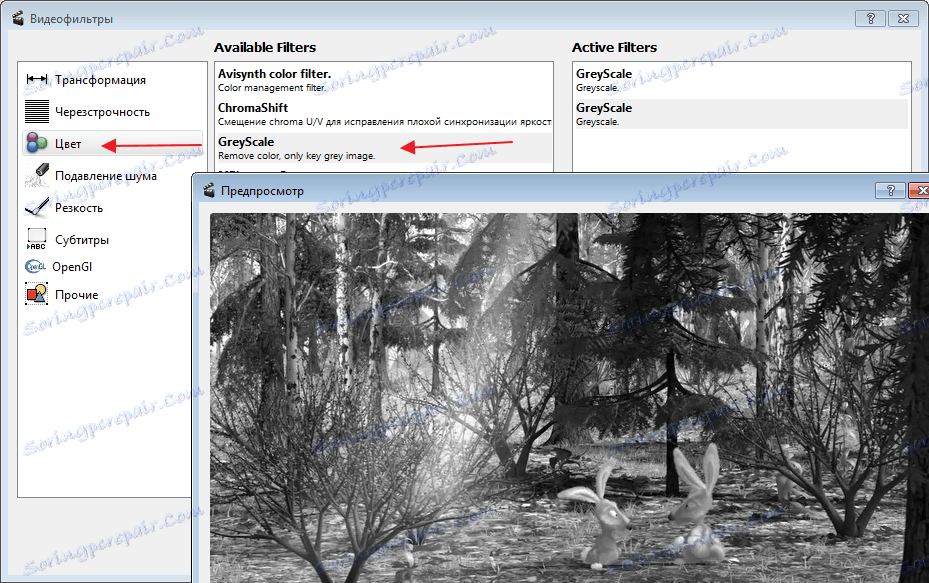Click the Субтитры ABC icon
929x583 pixels.
pos(37,239)
